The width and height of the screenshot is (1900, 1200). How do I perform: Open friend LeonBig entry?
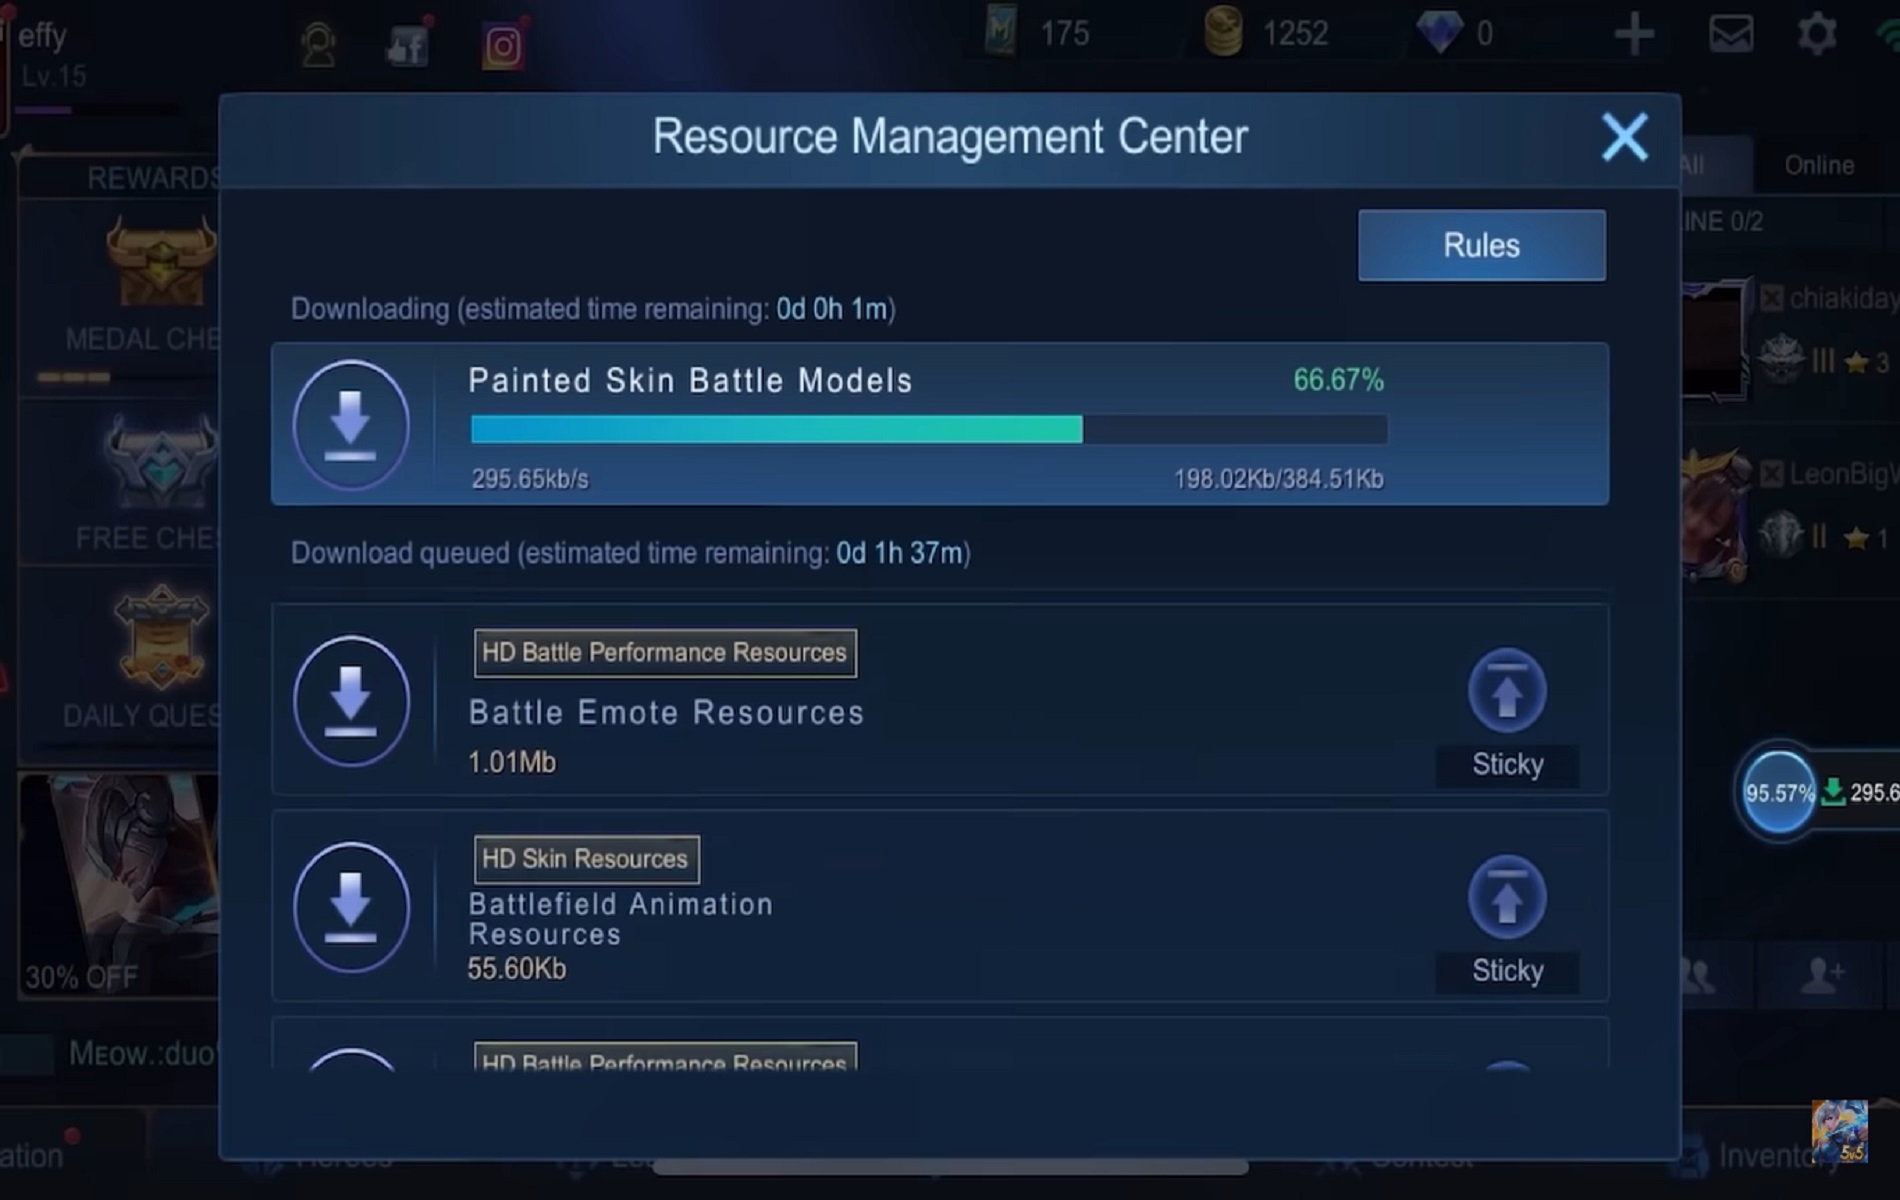coord(1792,513)
